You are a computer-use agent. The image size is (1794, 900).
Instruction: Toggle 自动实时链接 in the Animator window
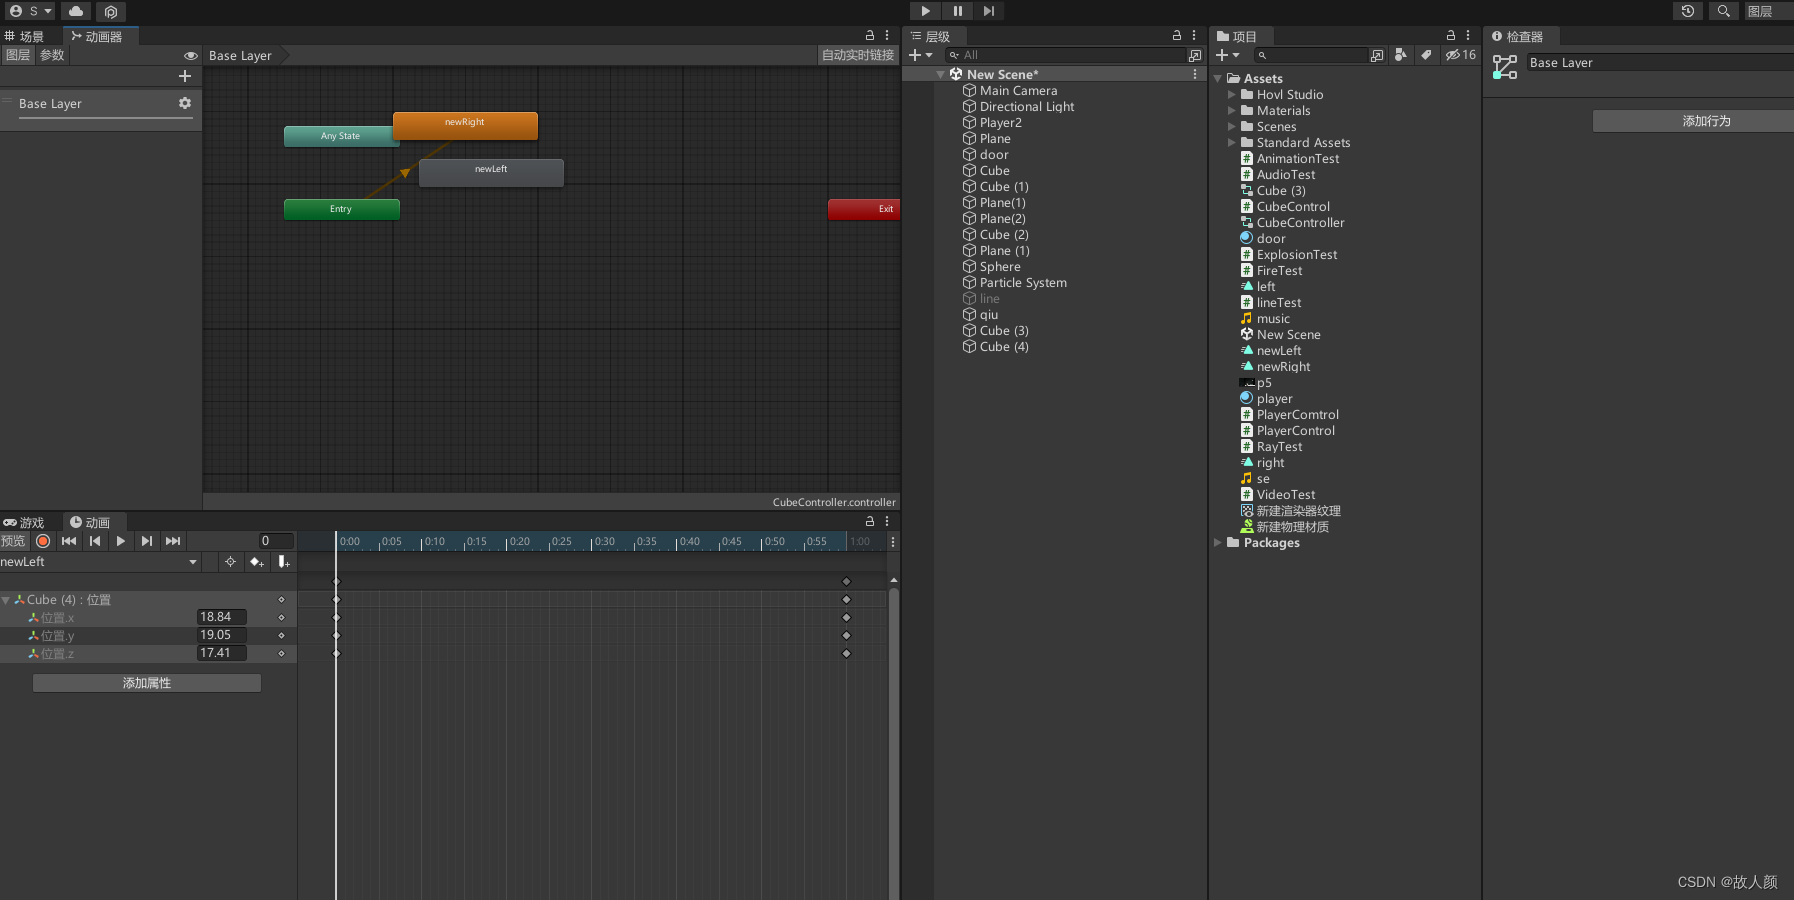(x=856, y=55)
